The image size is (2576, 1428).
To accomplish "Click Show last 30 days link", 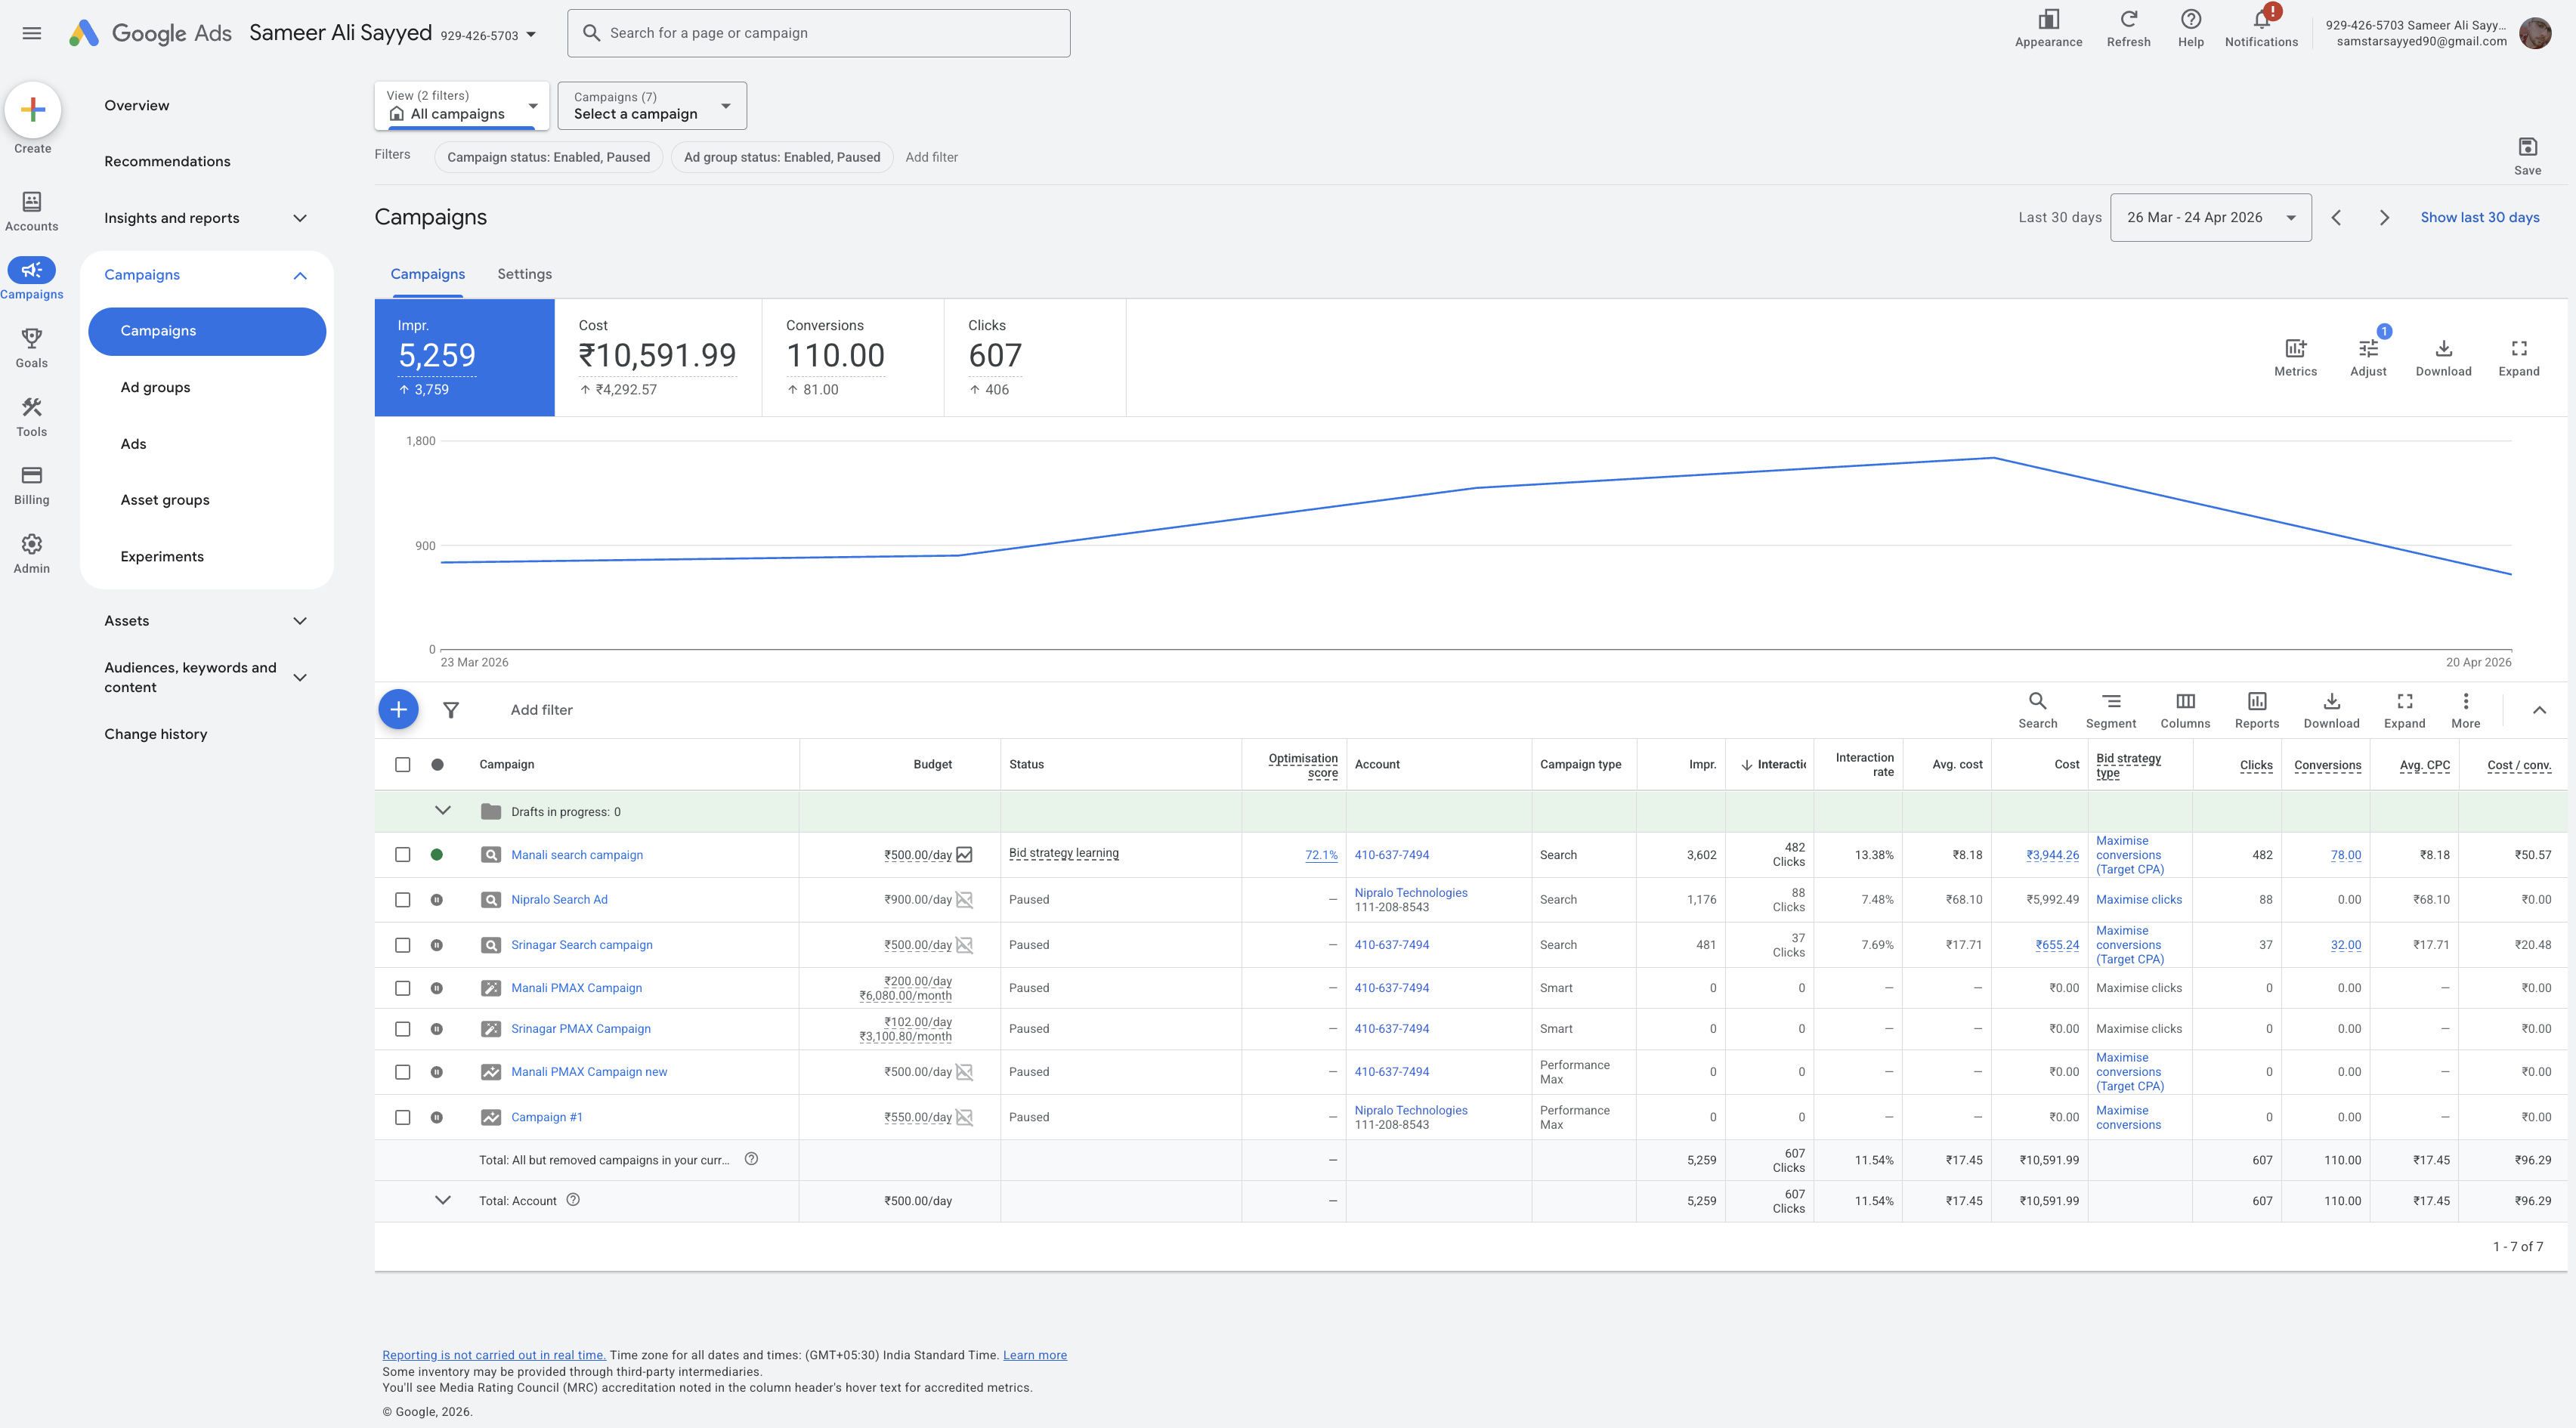I will coord(2479,217).
